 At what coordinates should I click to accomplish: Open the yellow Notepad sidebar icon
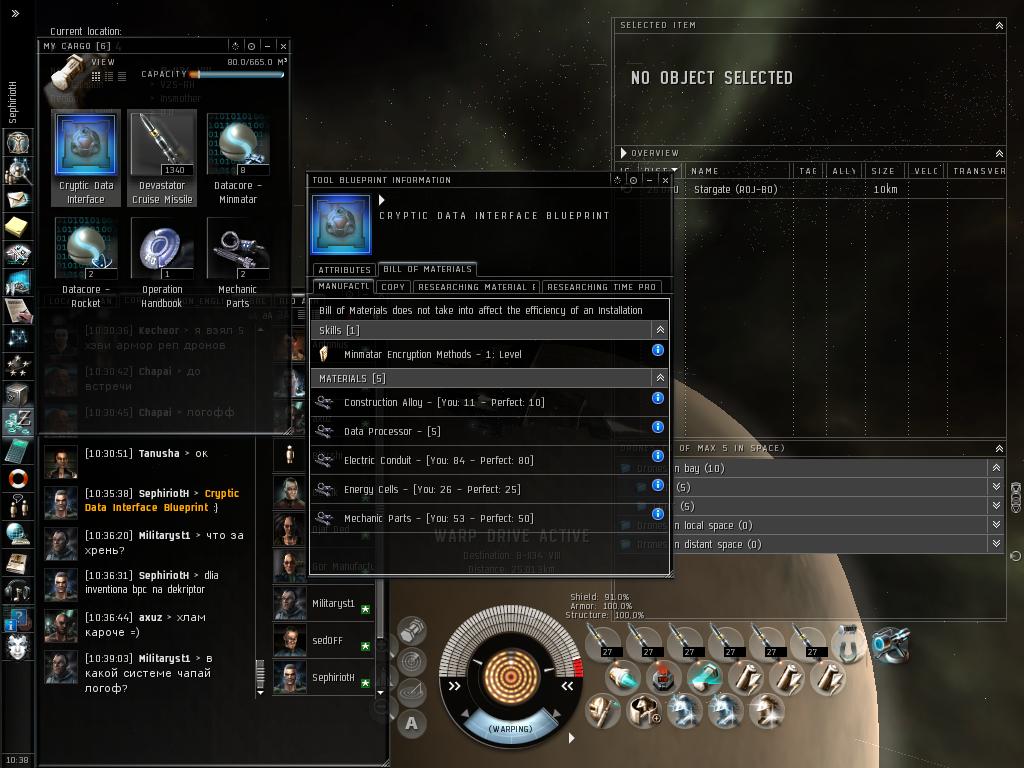(18, 227)
